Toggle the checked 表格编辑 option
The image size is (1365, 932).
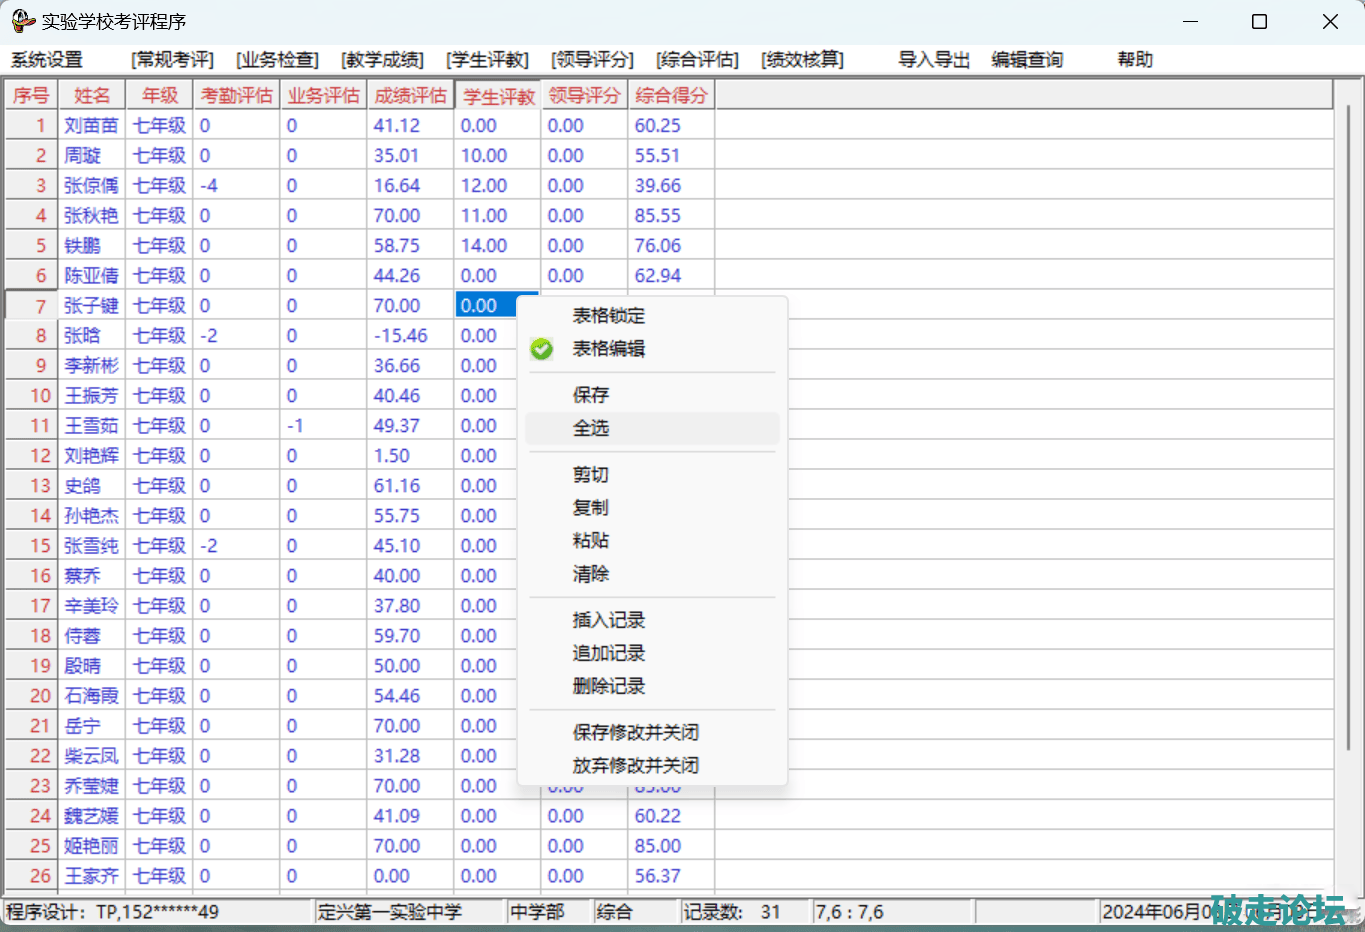pos(608,349)
